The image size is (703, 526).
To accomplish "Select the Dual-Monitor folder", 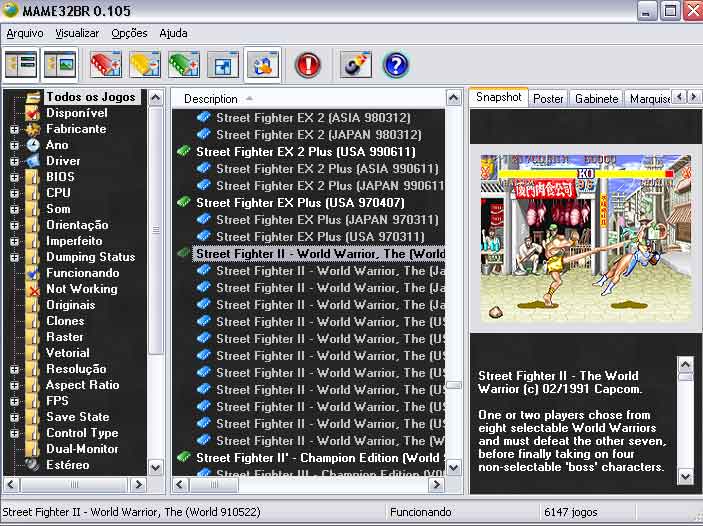I will 82,449.
